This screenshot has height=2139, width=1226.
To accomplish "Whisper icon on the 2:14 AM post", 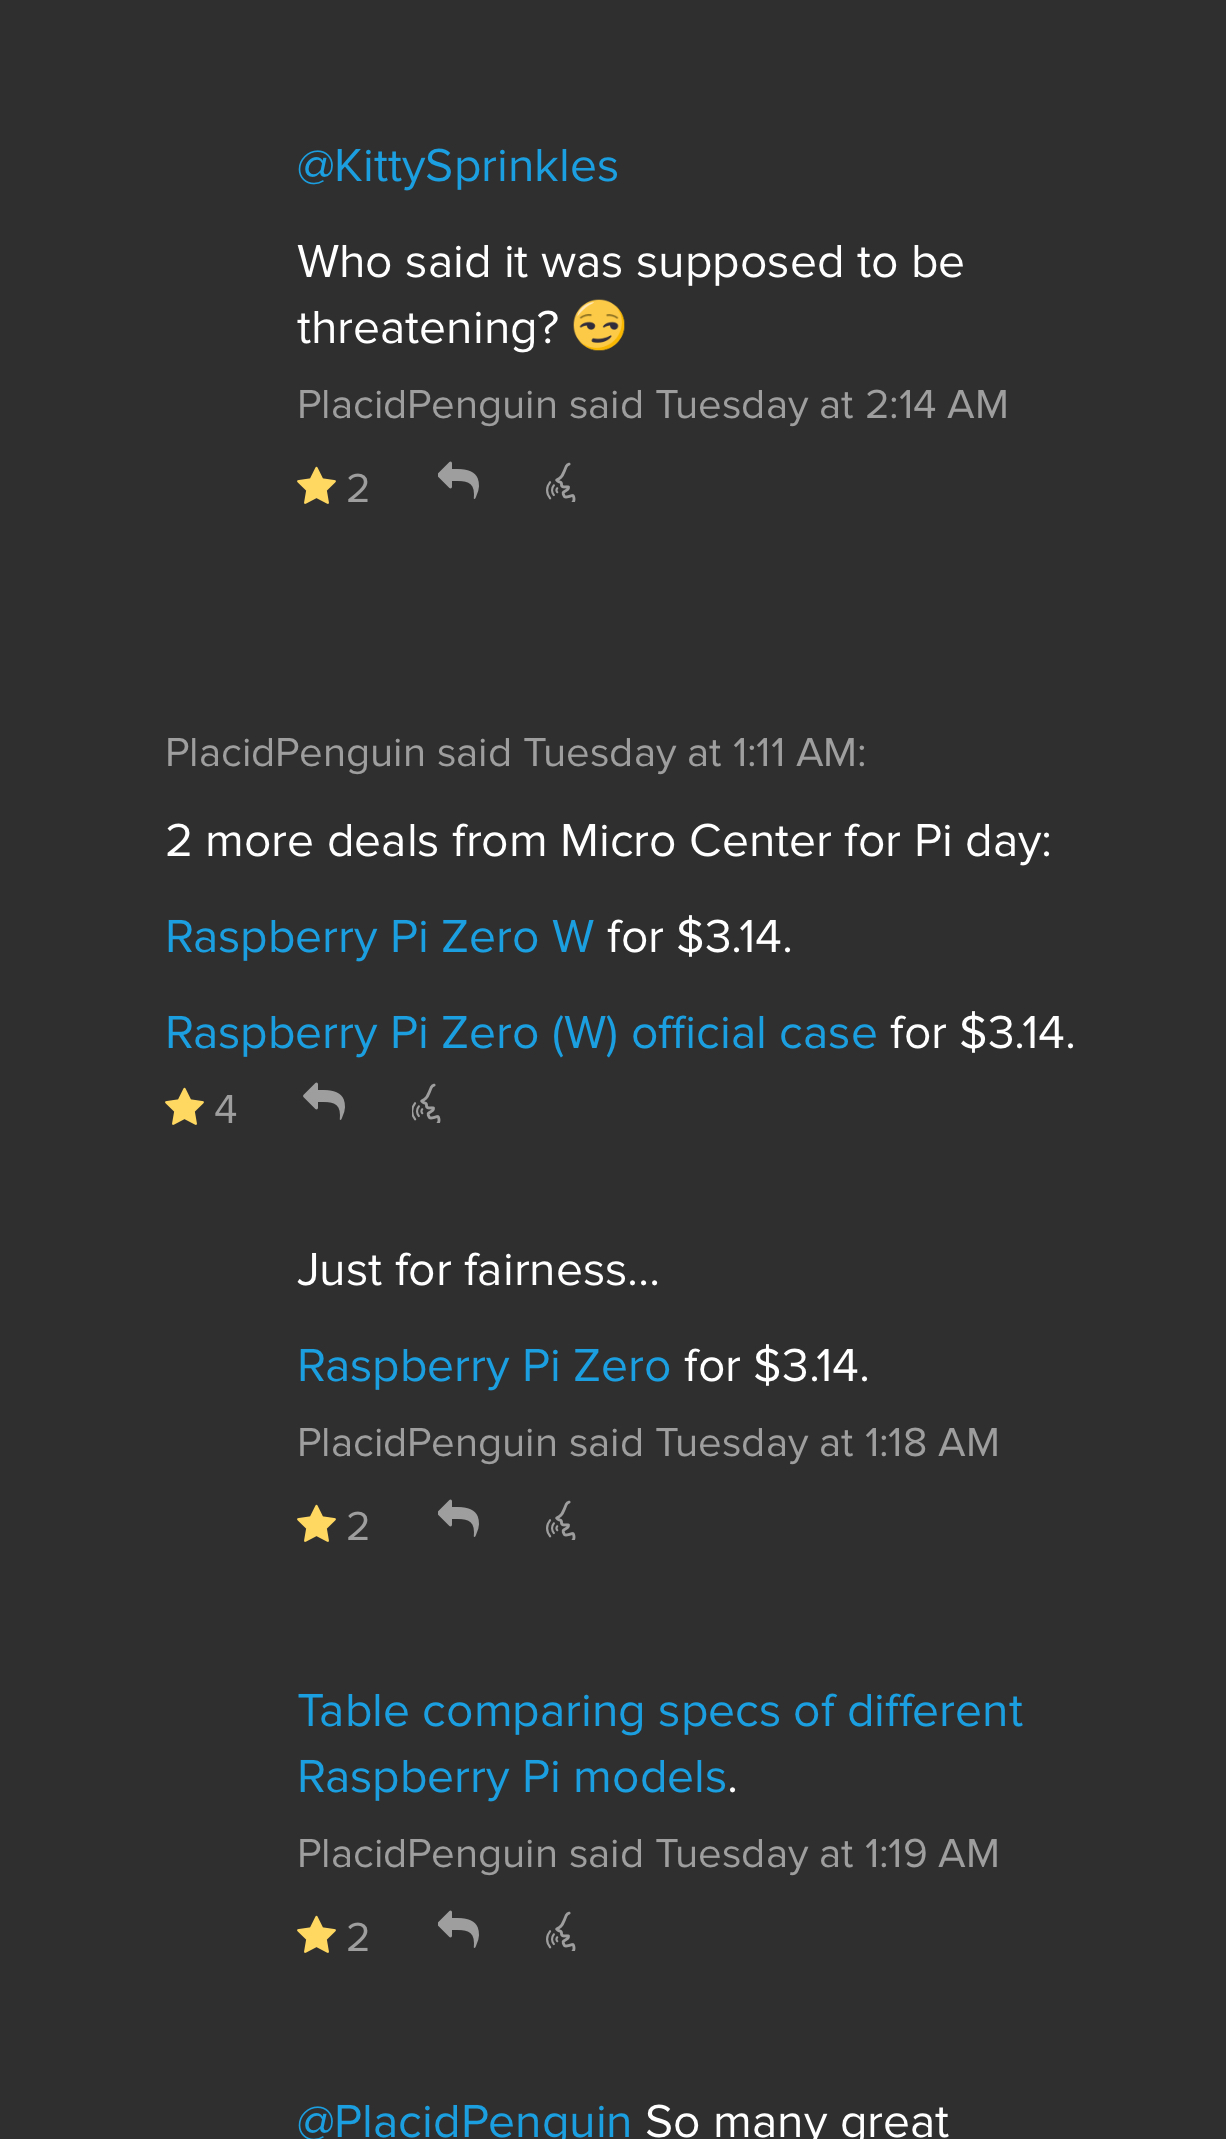I will [560, 483].
